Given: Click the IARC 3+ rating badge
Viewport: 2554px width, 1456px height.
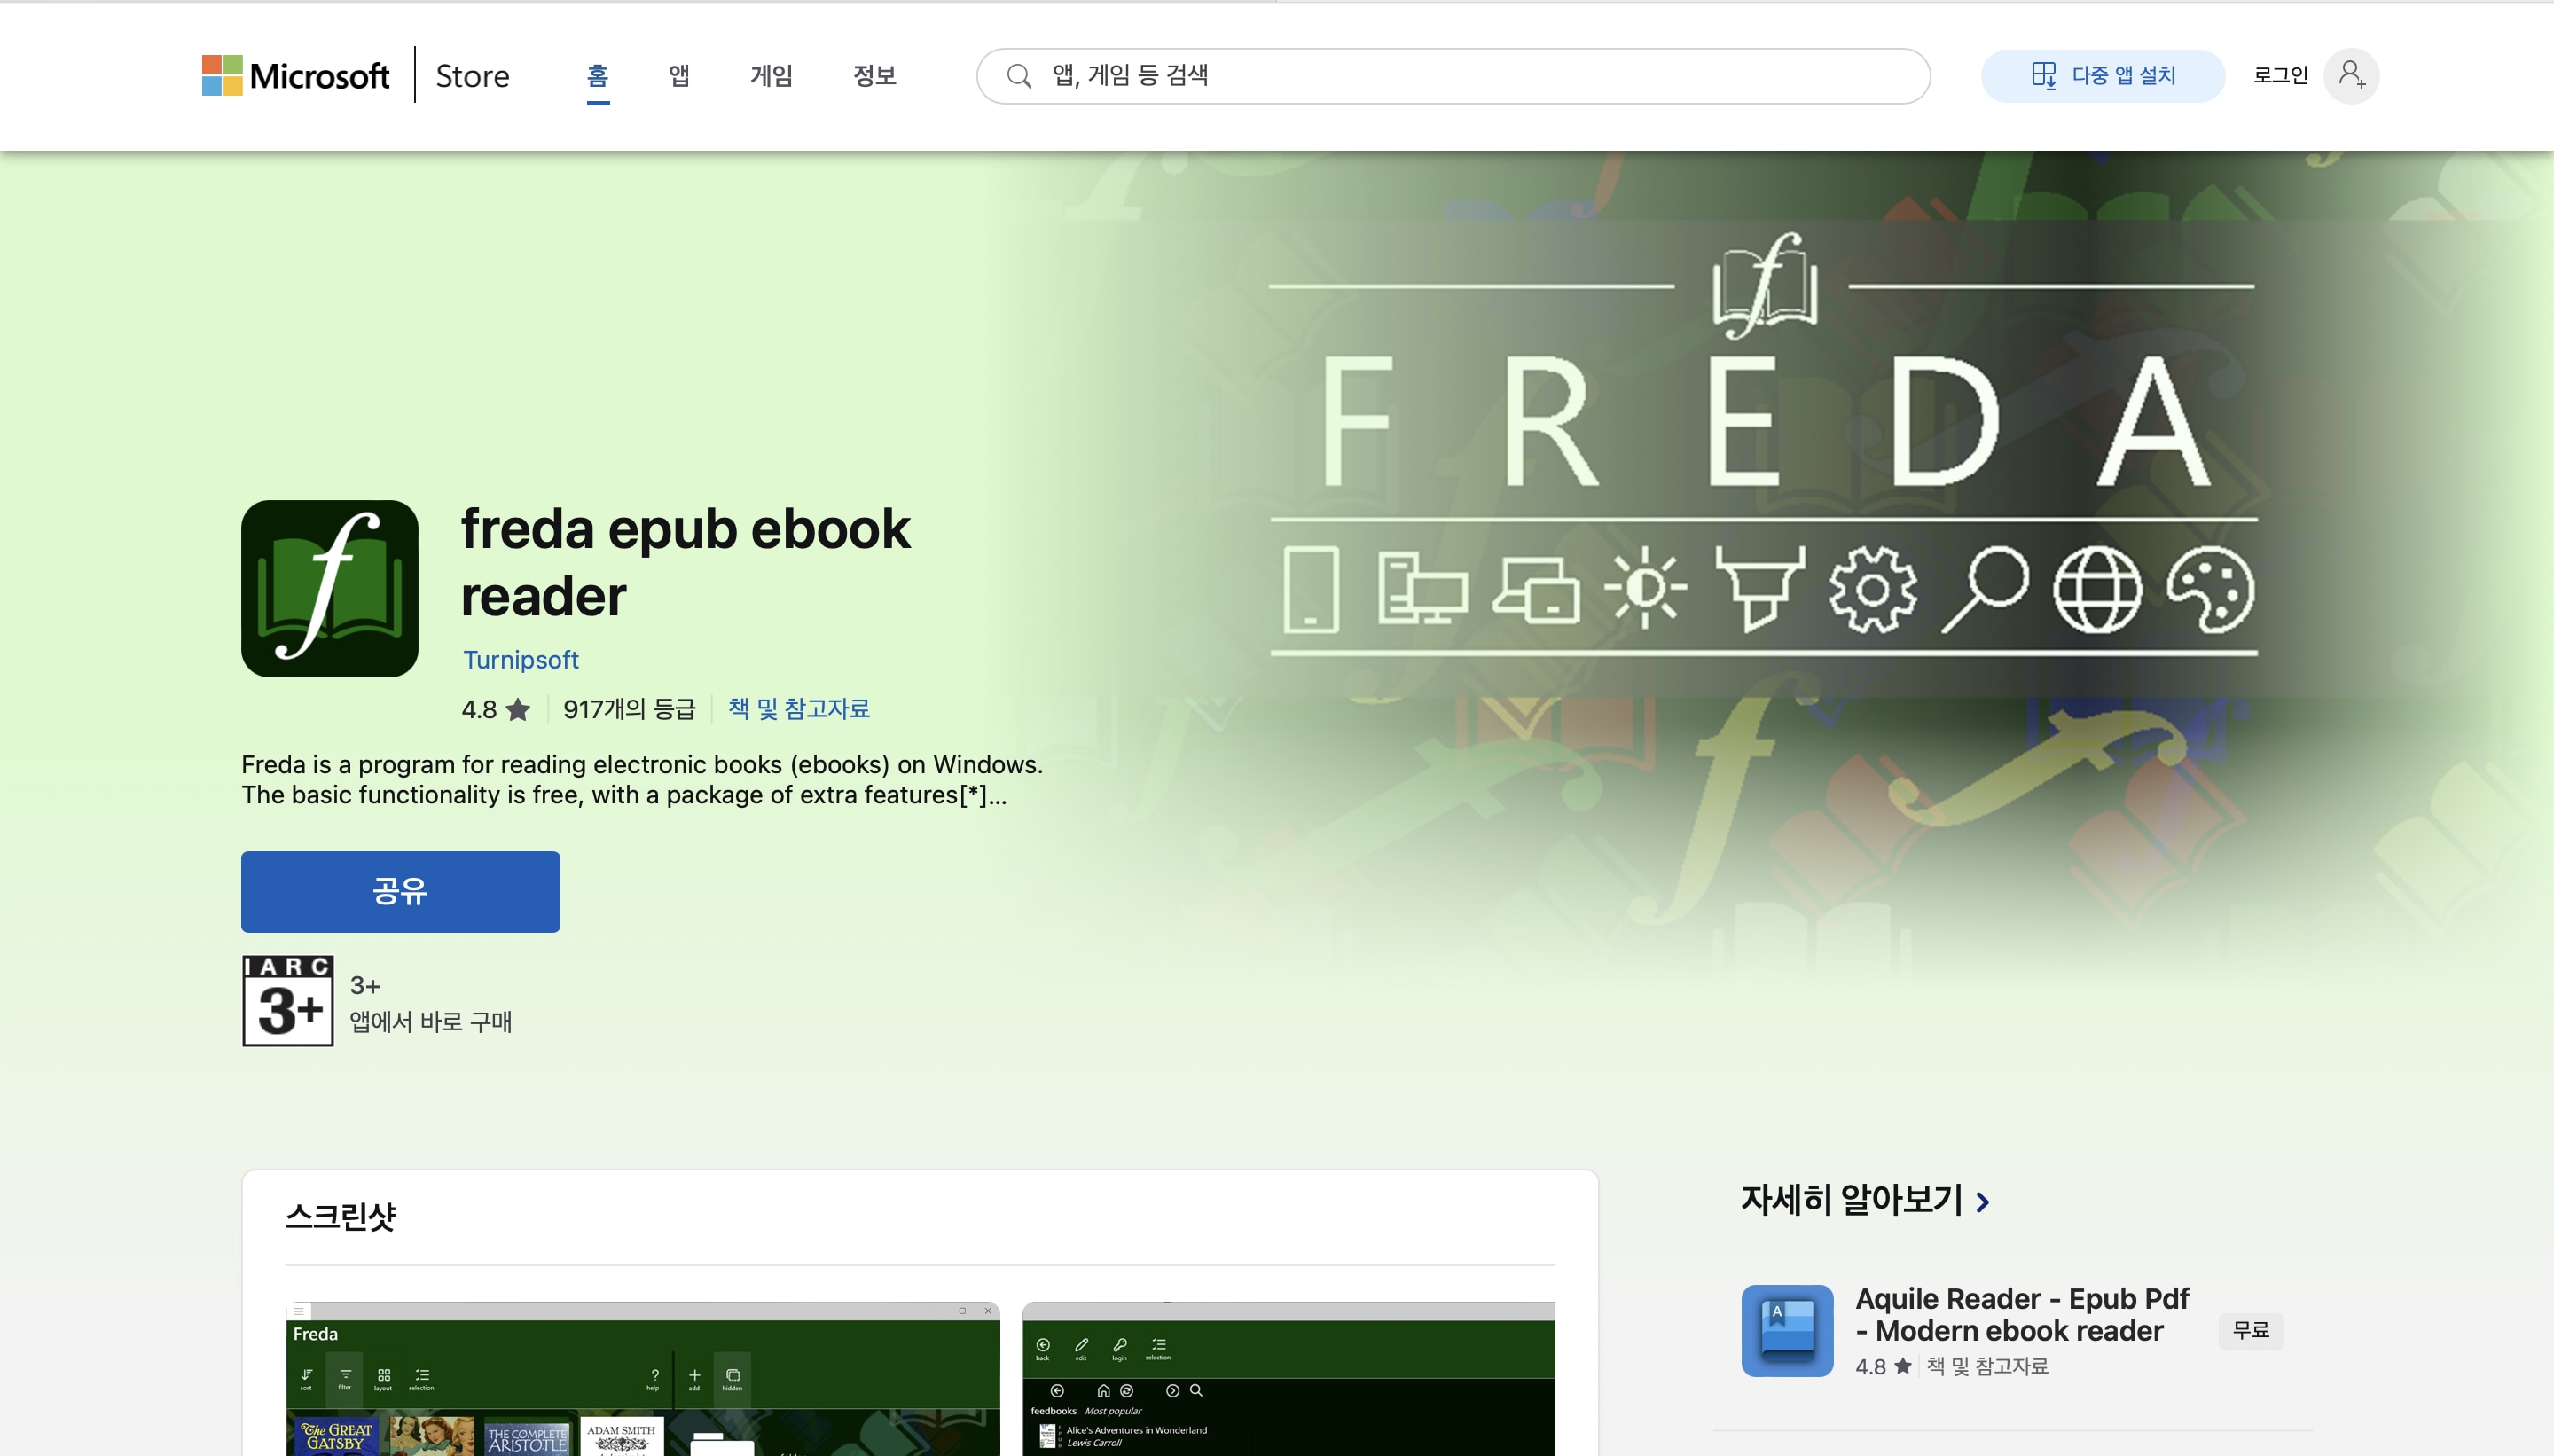Looking at the screenshot, I should (x=288, y=1000).
